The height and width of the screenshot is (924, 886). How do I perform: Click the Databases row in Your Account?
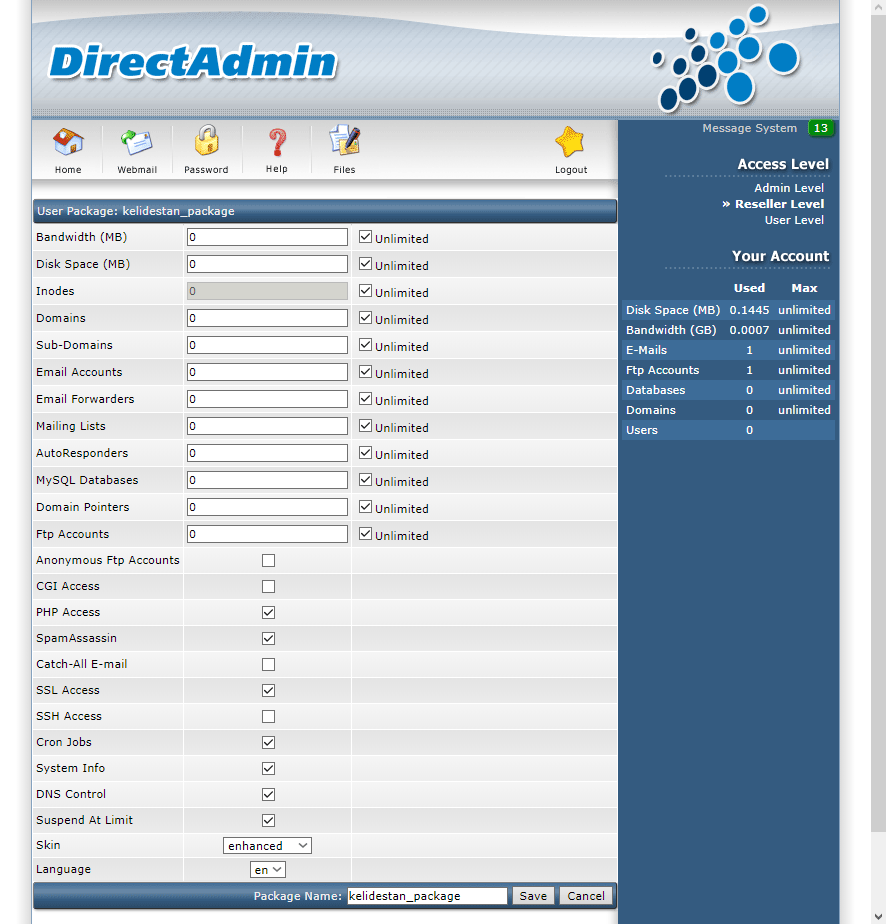(728, 390)
